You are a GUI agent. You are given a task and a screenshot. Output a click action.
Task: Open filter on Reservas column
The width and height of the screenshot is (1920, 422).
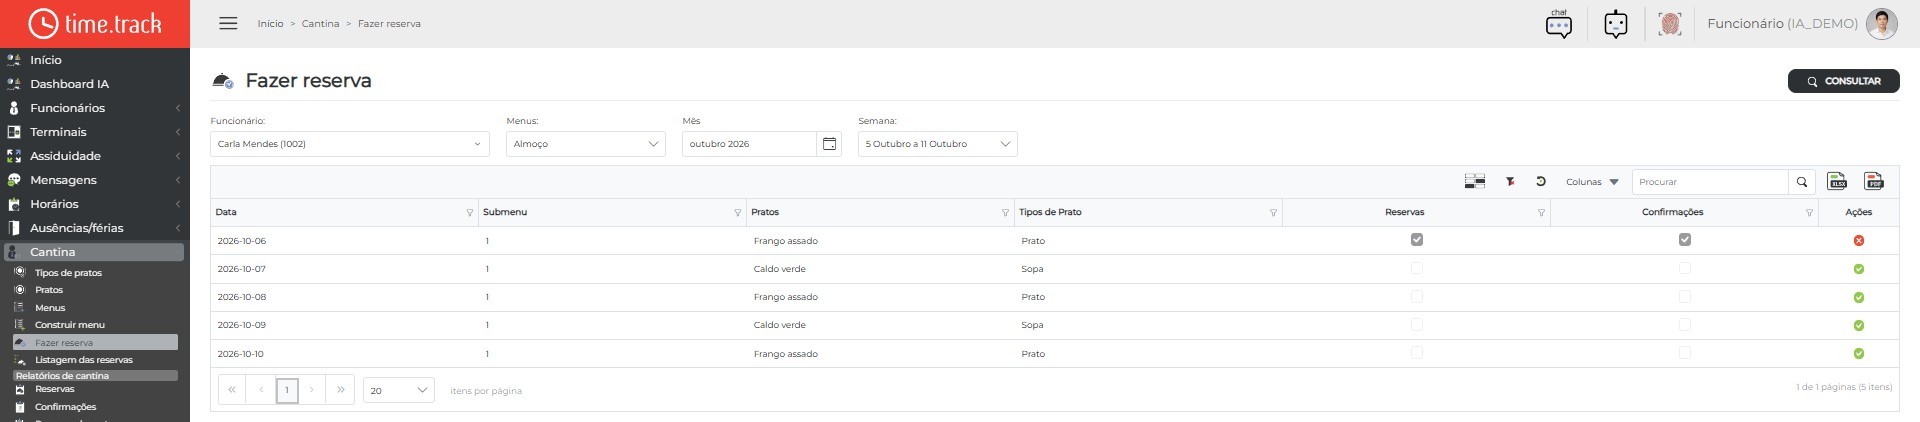tap(1541, 213)
